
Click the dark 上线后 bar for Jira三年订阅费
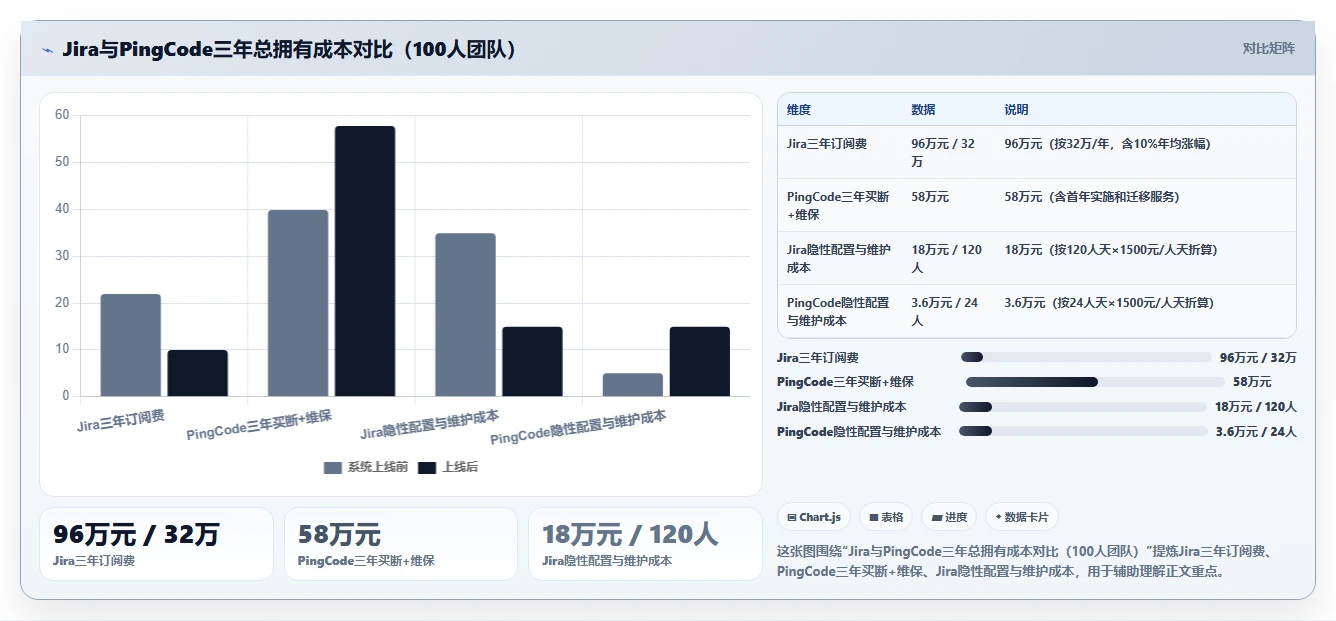pos(197,373)
